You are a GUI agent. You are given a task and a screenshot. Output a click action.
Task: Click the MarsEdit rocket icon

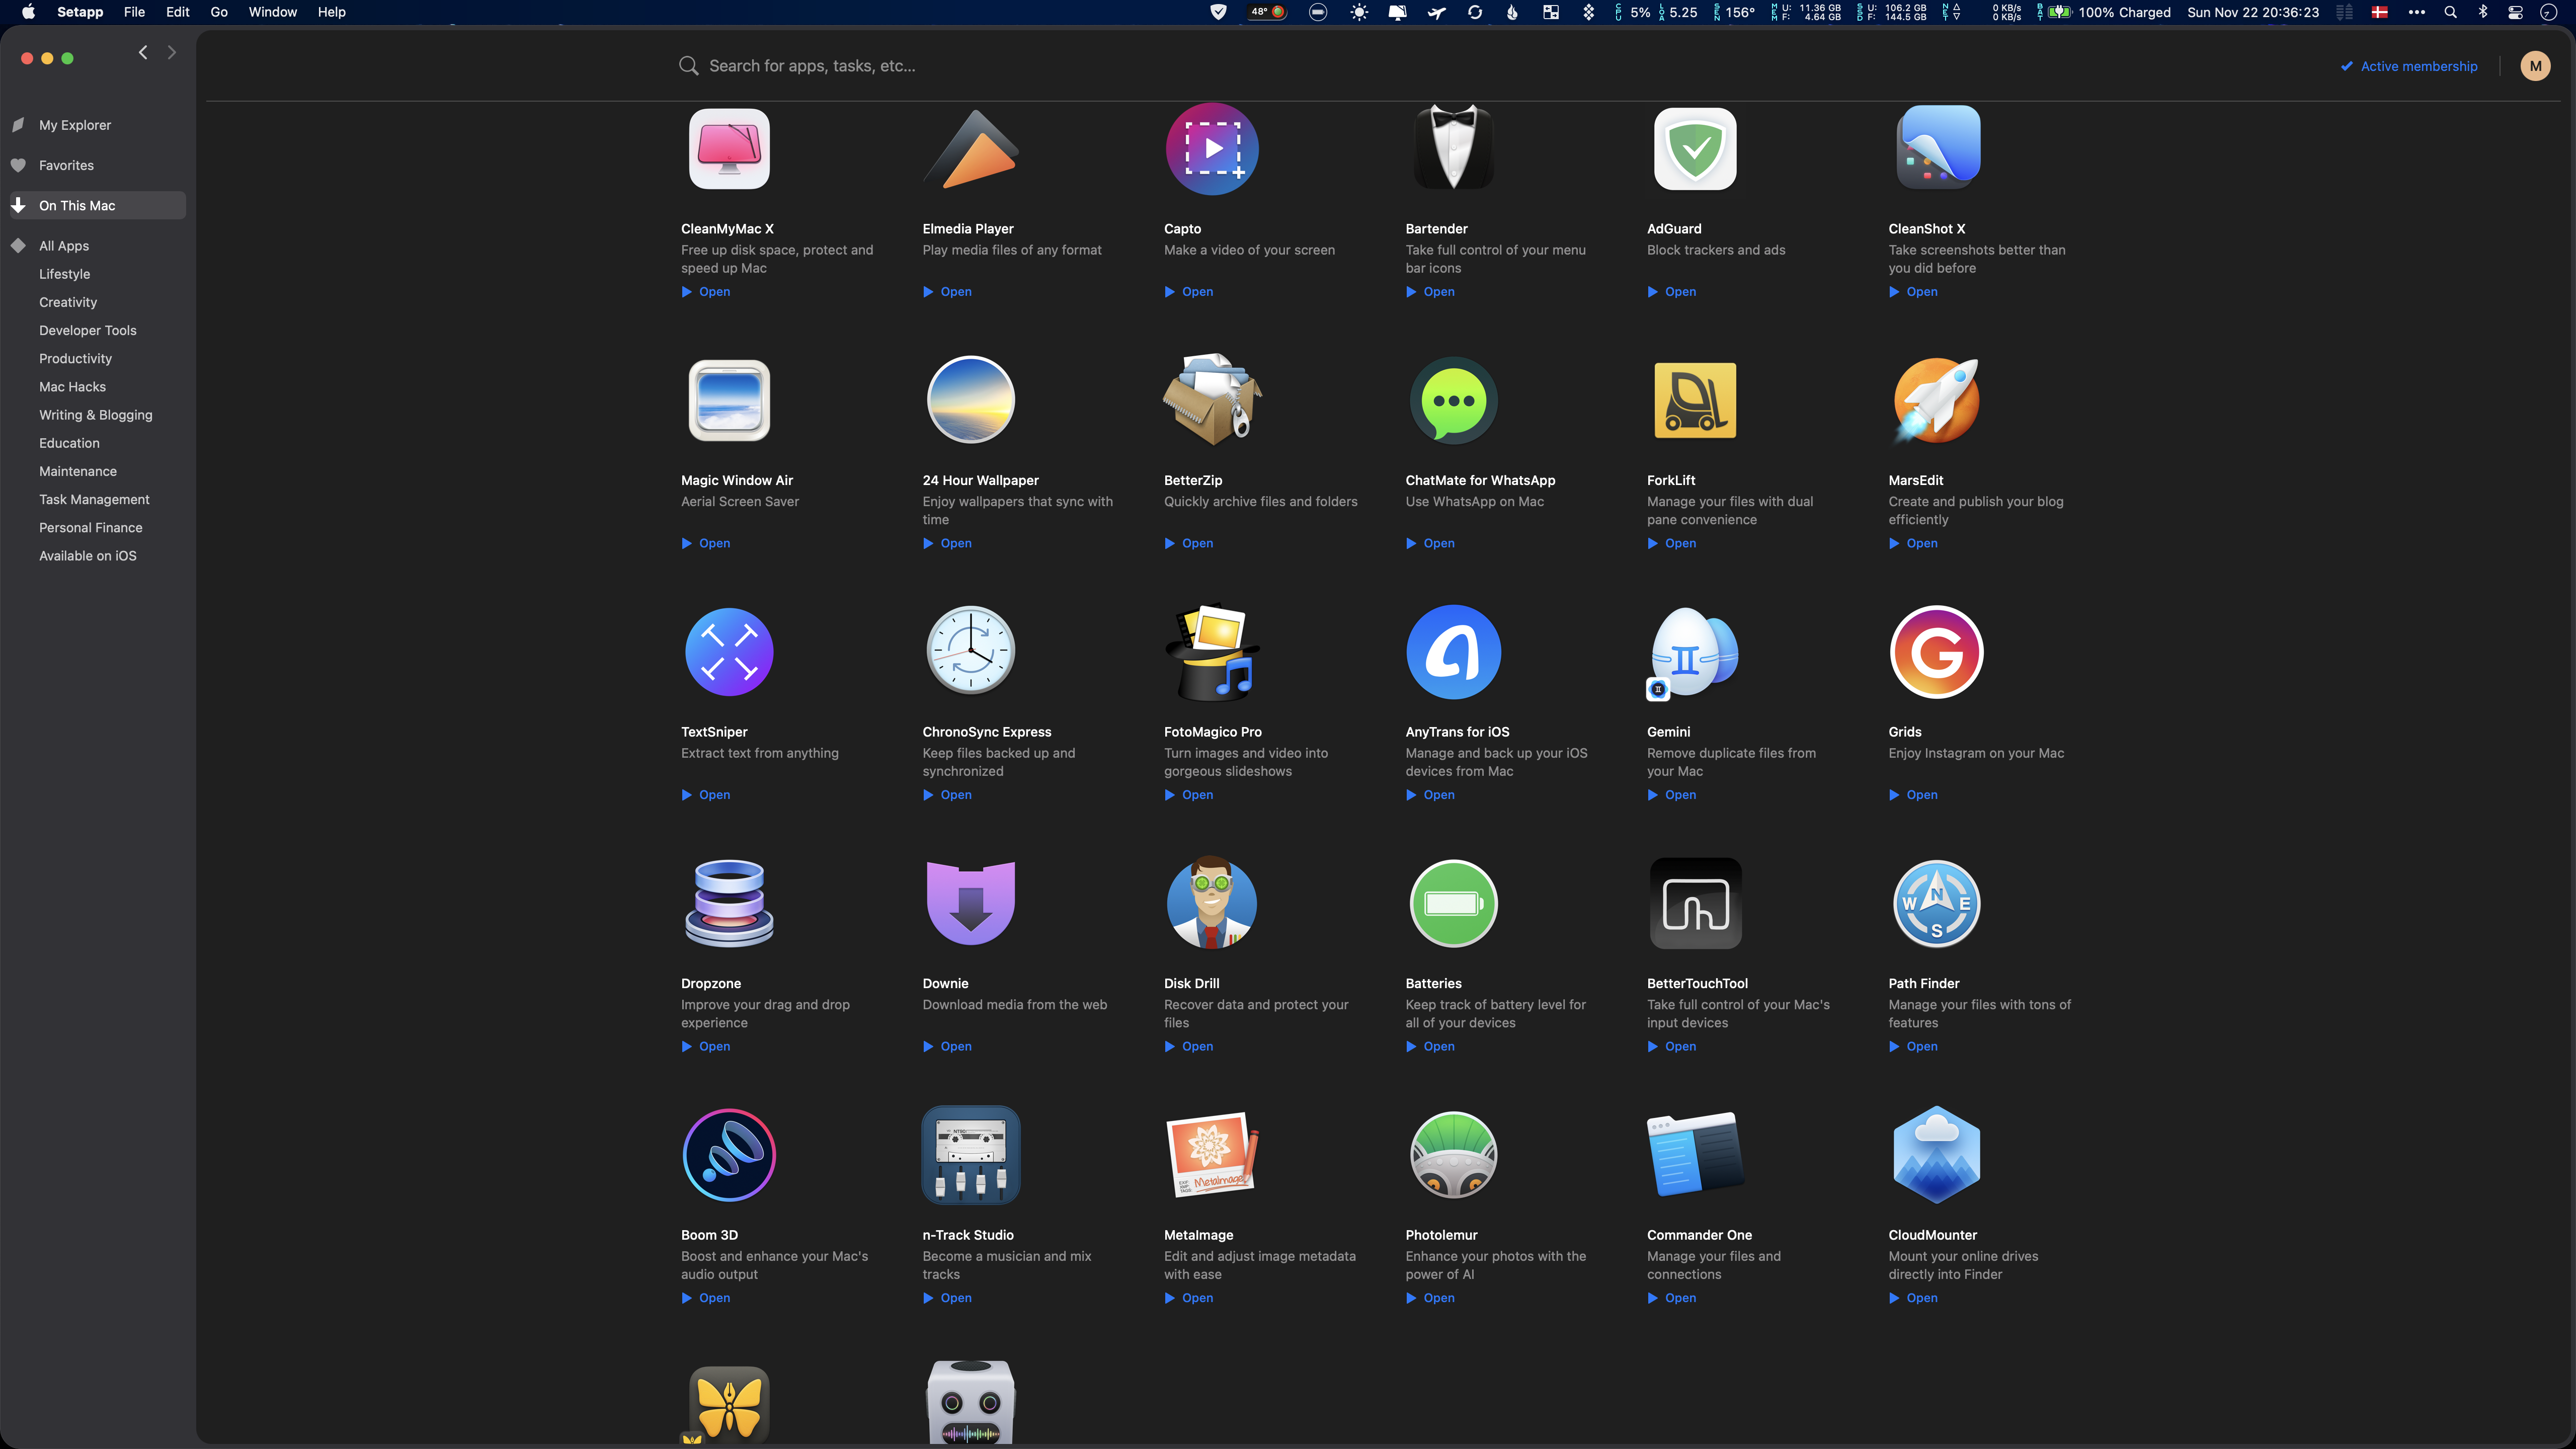[1937, 400]
